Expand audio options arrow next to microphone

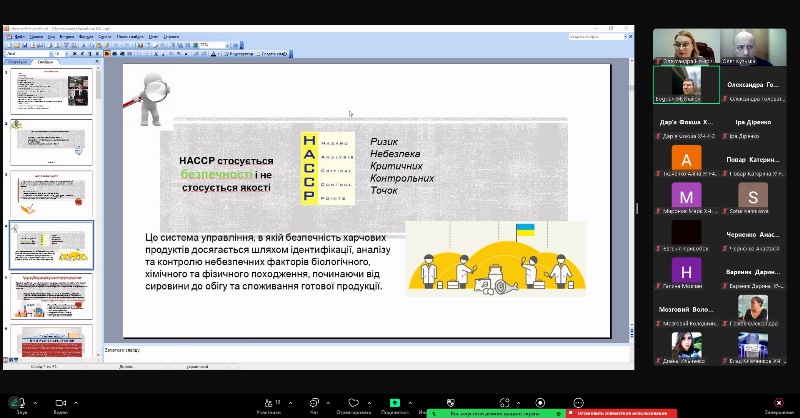click(x=36, y=401)
